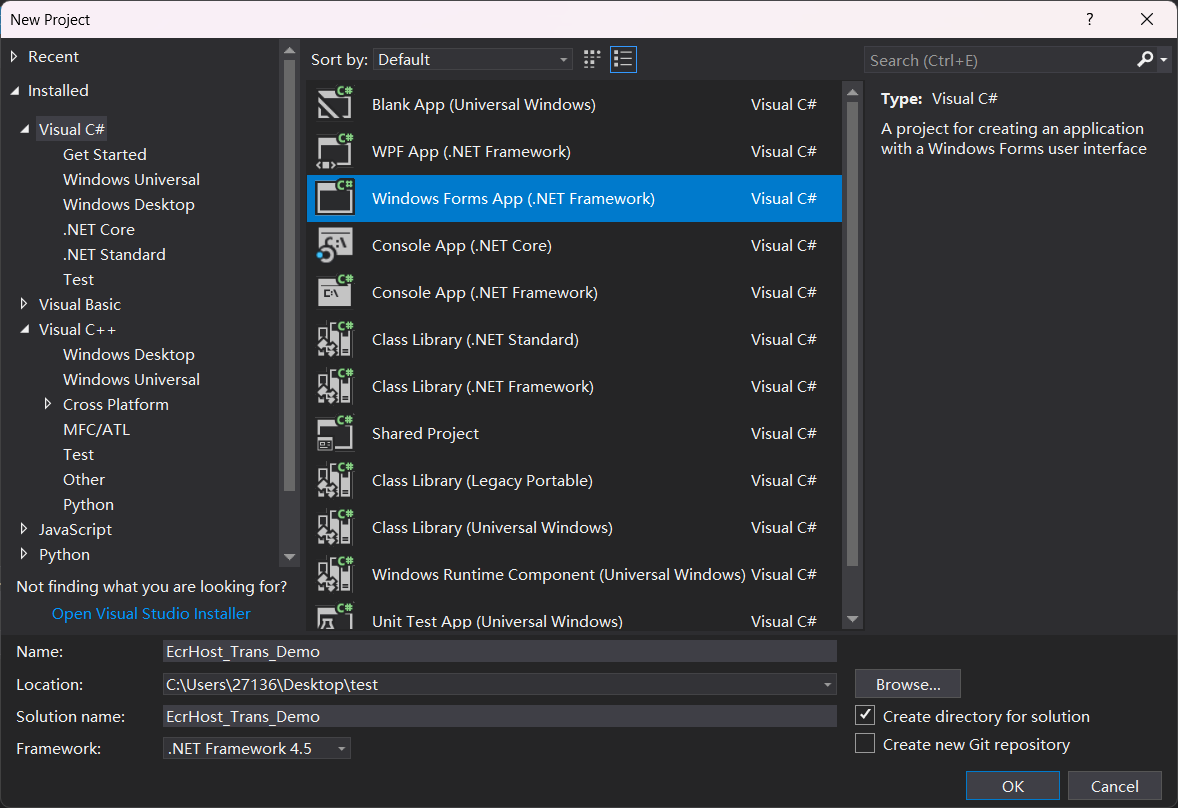Open the help question mark button

pyautogui.click(x=1089, y=20)
